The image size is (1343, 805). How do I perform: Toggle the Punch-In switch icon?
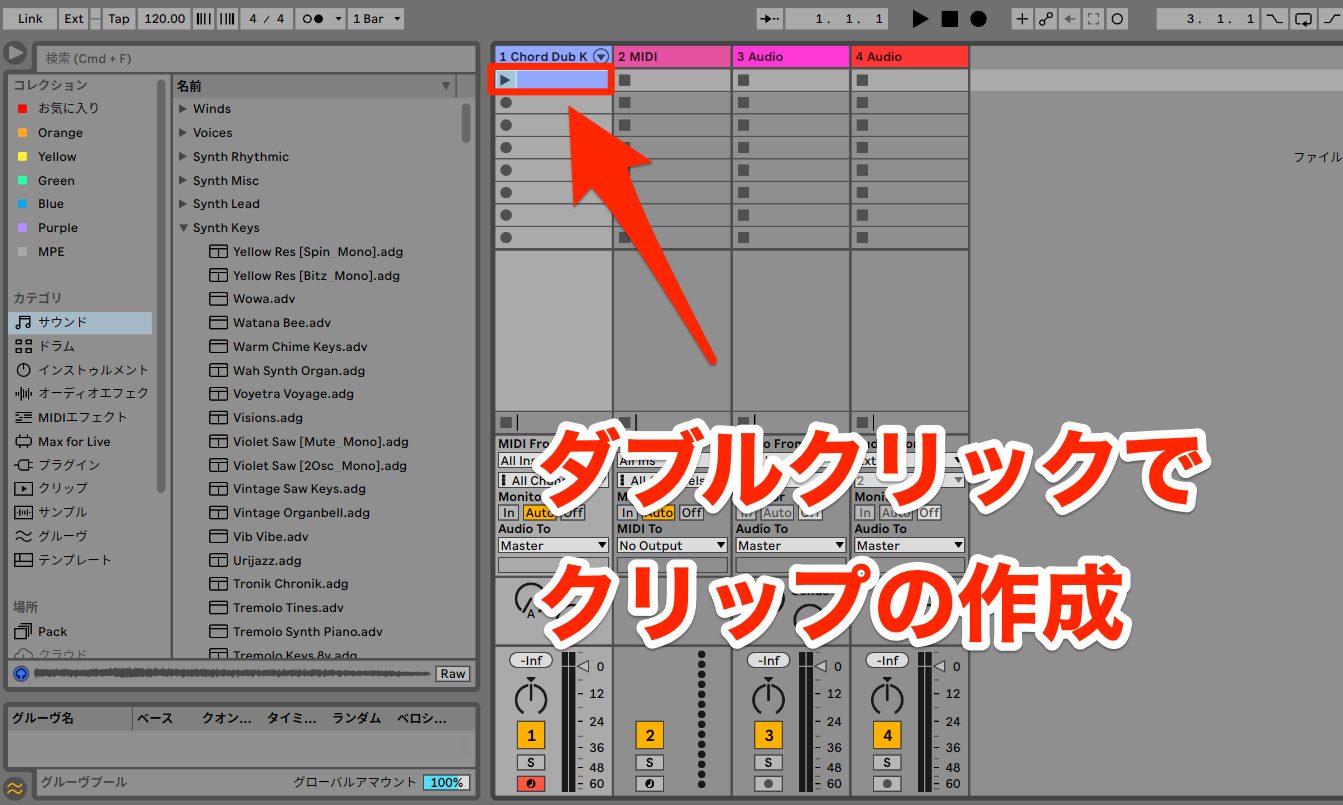[x=1275, y=19]
